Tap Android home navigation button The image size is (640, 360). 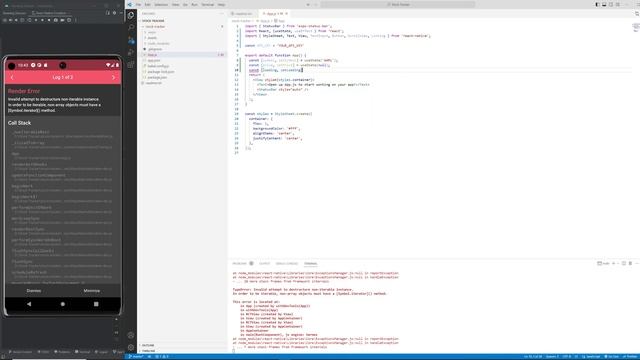pyautogui.click(x=62, y=304)
